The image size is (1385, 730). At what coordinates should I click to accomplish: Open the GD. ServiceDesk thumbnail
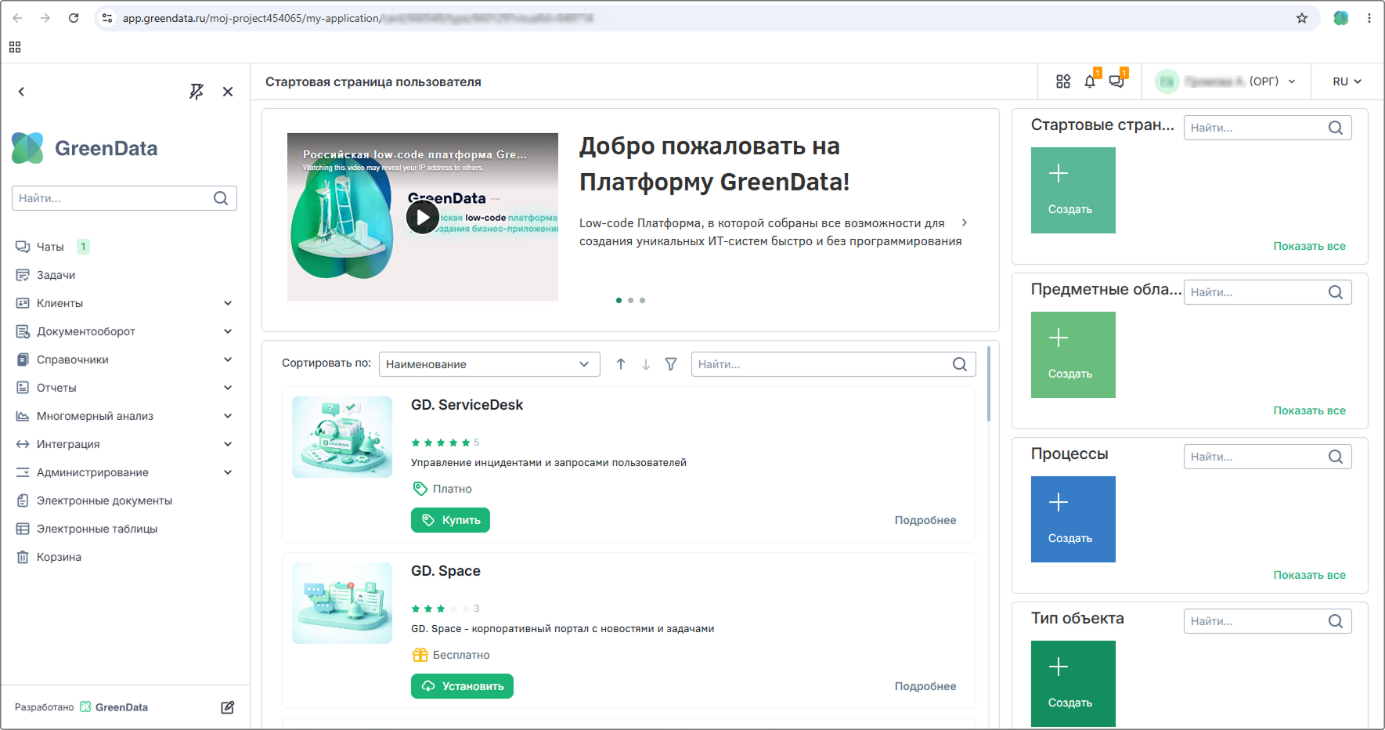click(x=342, y=437)
